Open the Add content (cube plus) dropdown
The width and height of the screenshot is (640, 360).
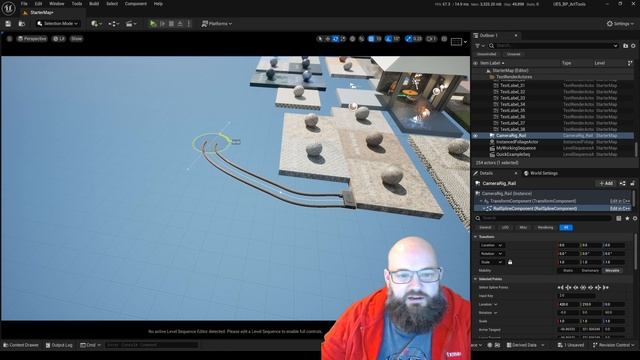(96, 24)
